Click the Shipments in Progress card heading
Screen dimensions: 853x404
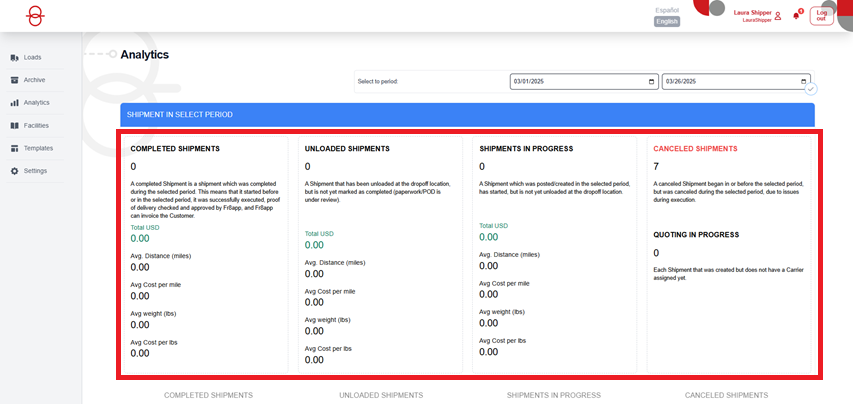pyautogui.click(x=526, y=148)
